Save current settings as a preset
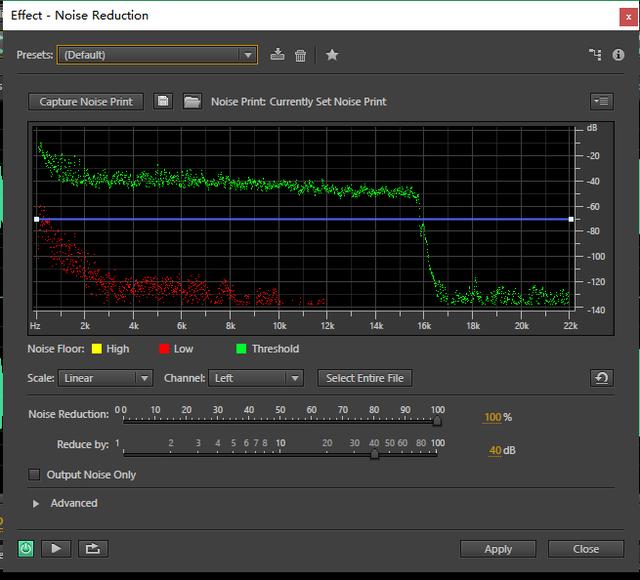The height and width of the screenshot is (580, 640). pos(277,55)
